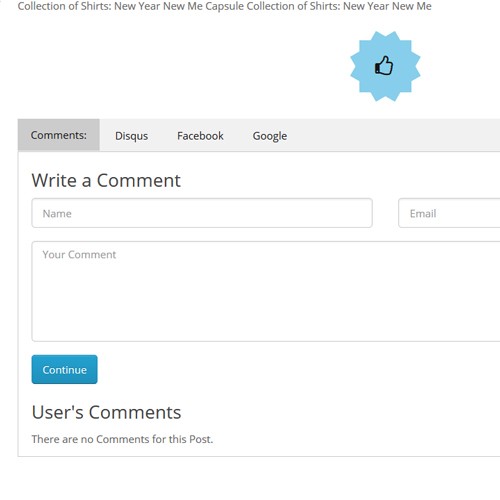The image size is (500, 500).
Task: Focus the Email input field
Action: (449, 213)
